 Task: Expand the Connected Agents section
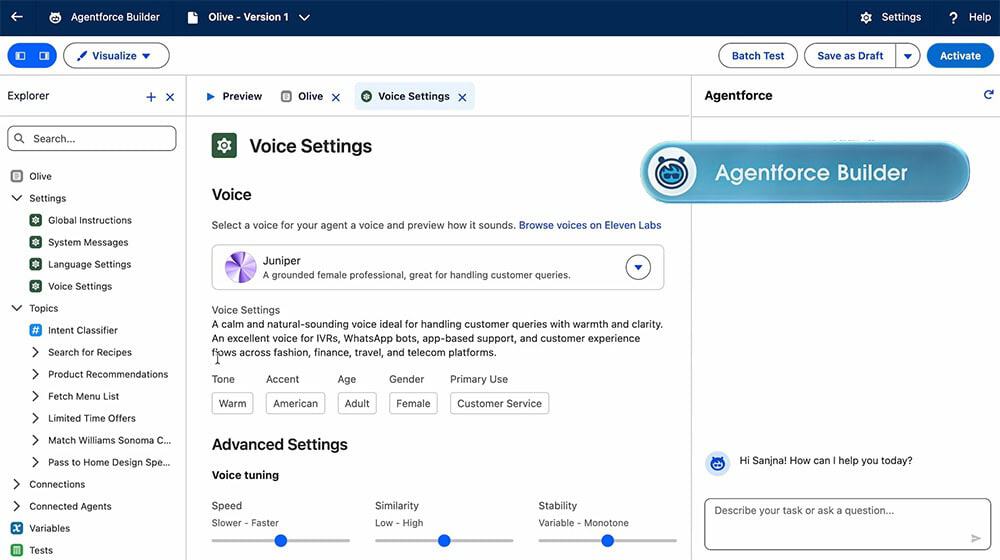pyautogui.click(x=17, y=506)
